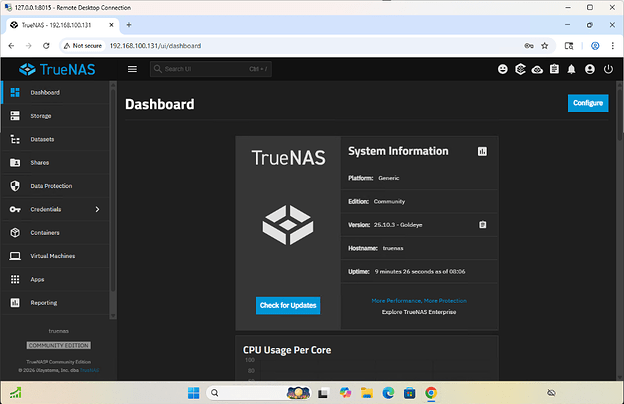Expand the Credentials submenu chevron
This screenshot has width=624, height=404.
(97, 209)
